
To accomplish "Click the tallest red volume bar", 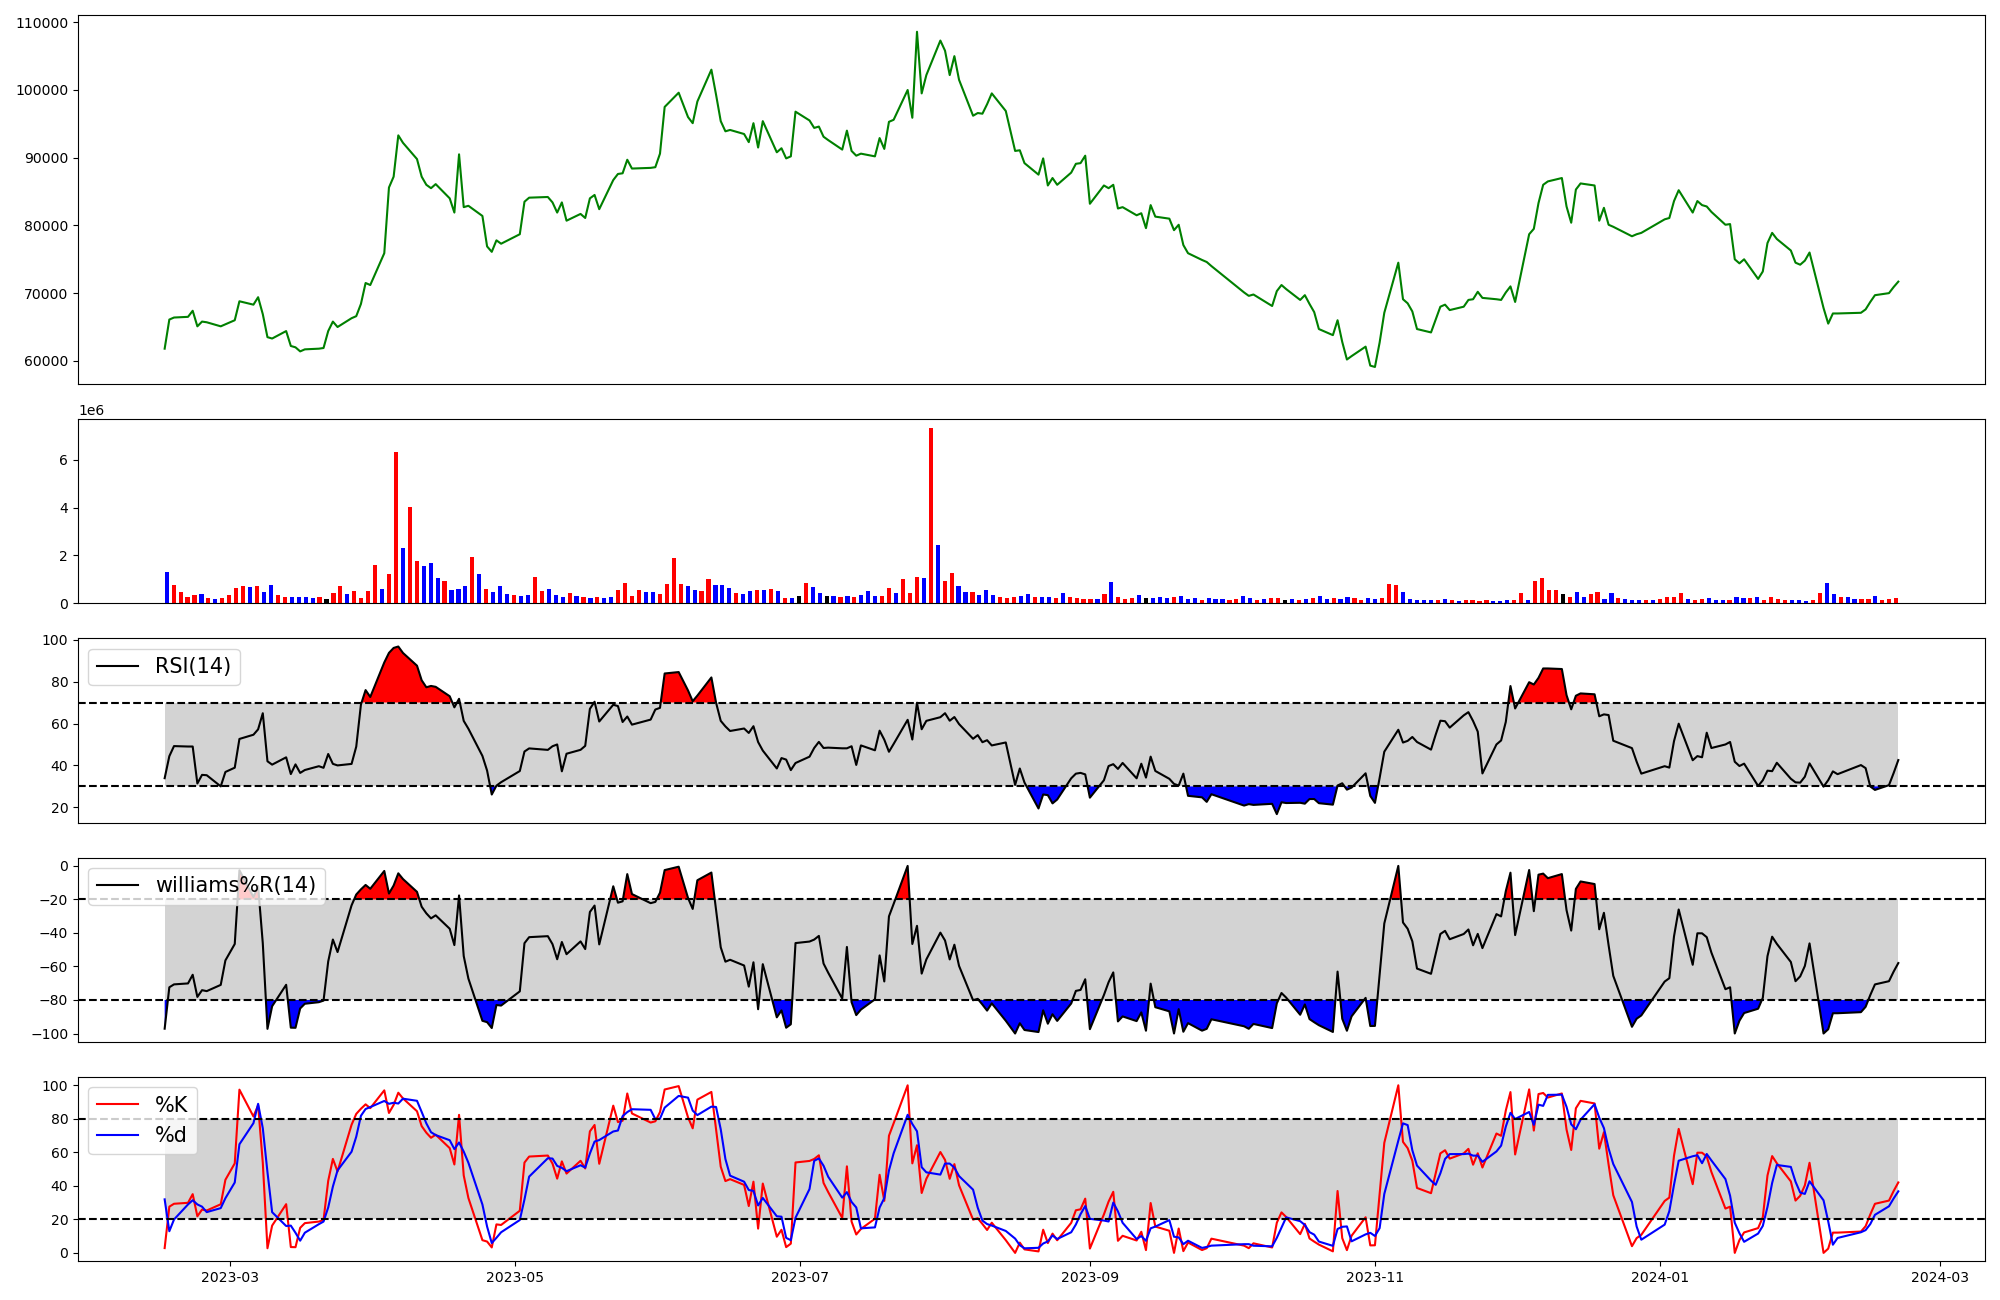I will coord(931,515).
